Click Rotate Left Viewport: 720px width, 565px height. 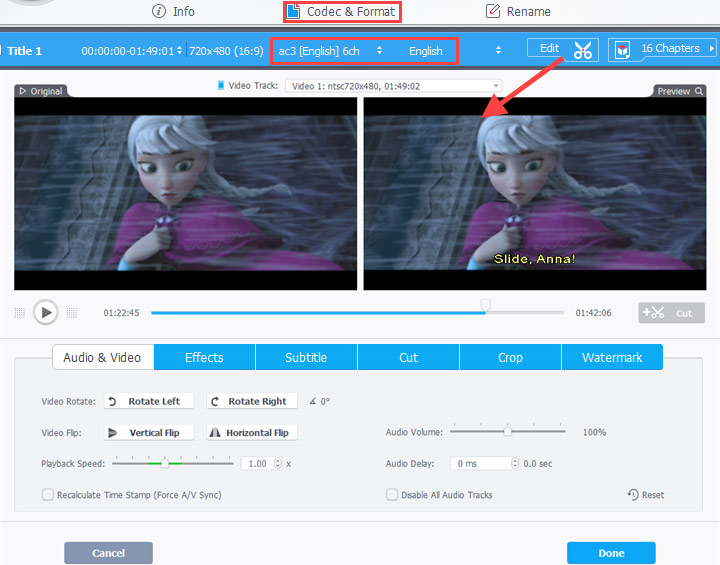(x=149, y=401)
